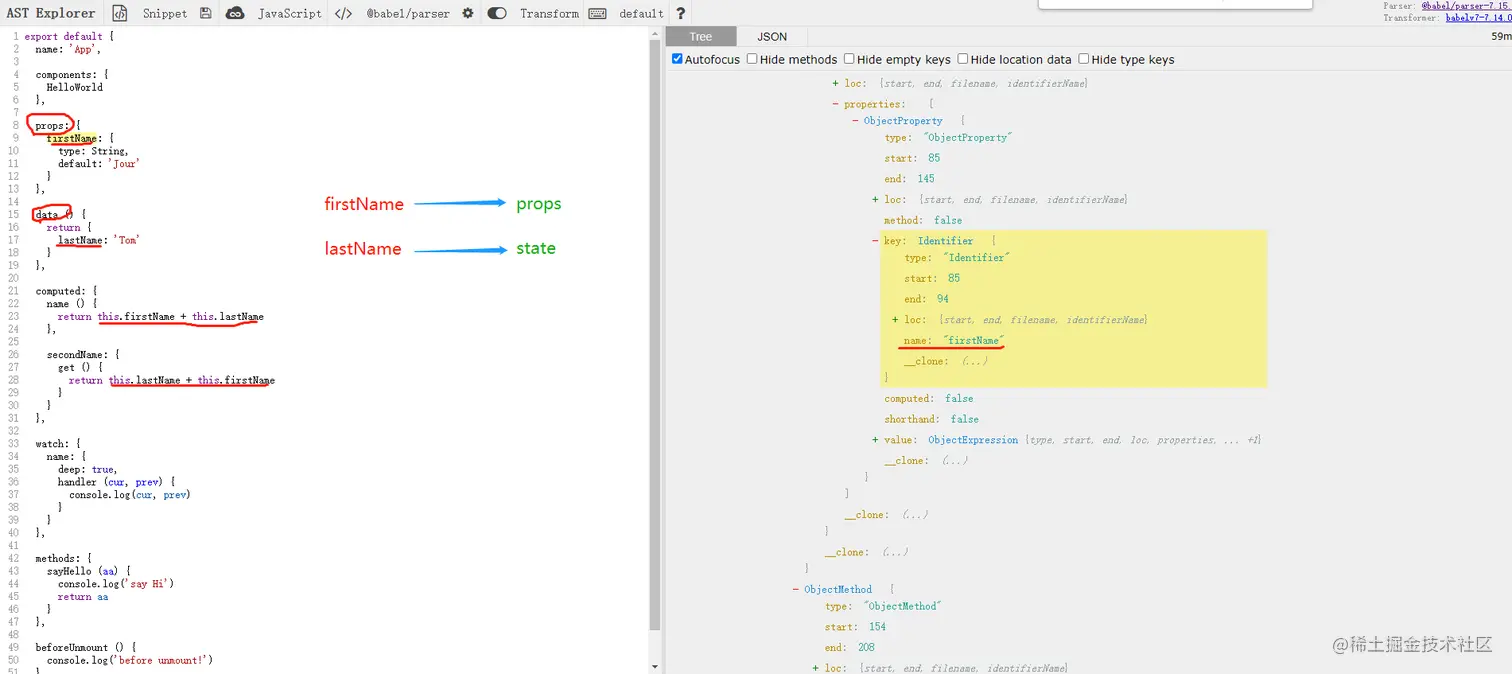The width and height of the screenshot is (1512, 674).
Task: Click type "ObjectMethod" value
Action: (902, 607)
